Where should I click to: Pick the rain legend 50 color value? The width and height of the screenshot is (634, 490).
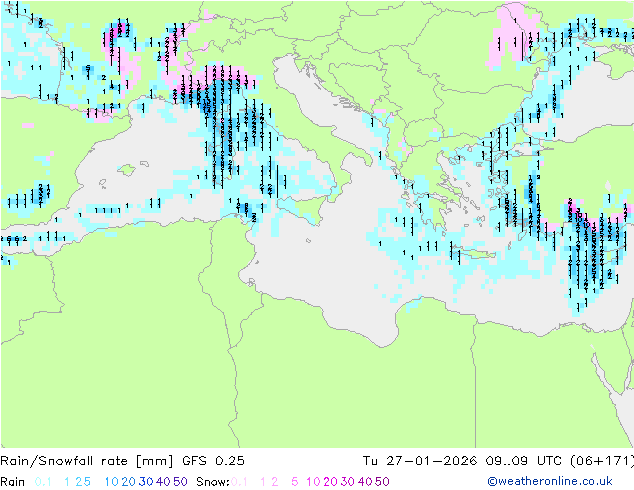pyautogui.click(x=180, y=482)
